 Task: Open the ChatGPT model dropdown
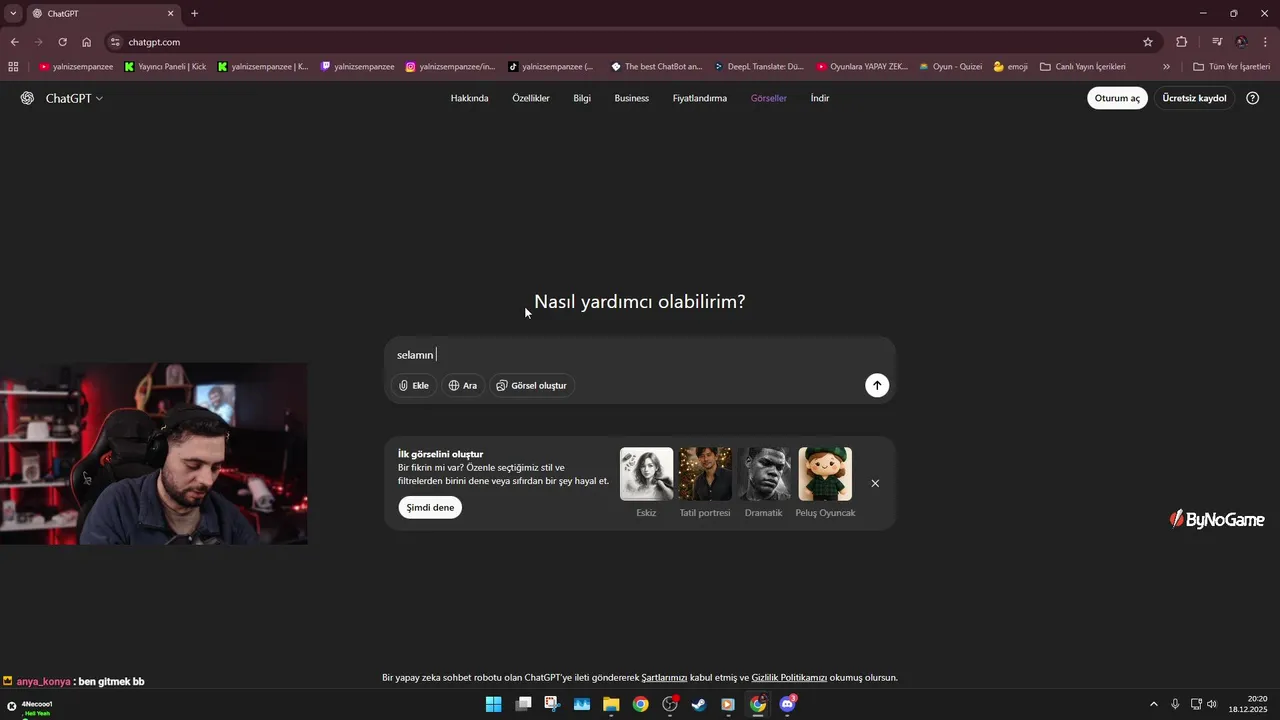pos(75,98)
